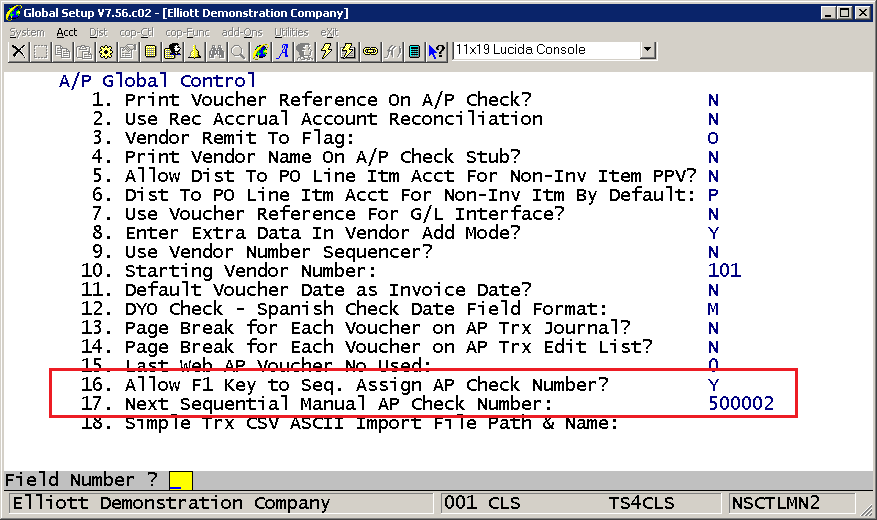
Task: Click field 6 value P
Action: (x=713, y=195)
